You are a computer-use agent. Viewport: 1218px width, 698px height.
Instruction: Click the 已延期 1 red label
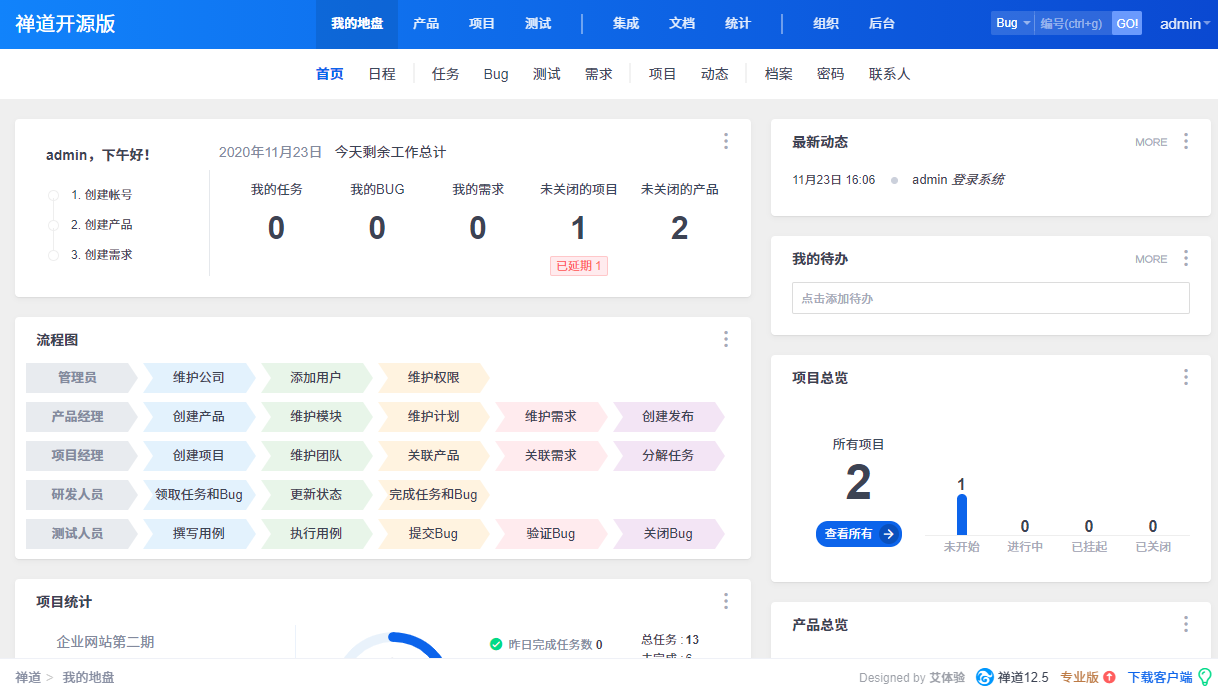coord(579,265)
